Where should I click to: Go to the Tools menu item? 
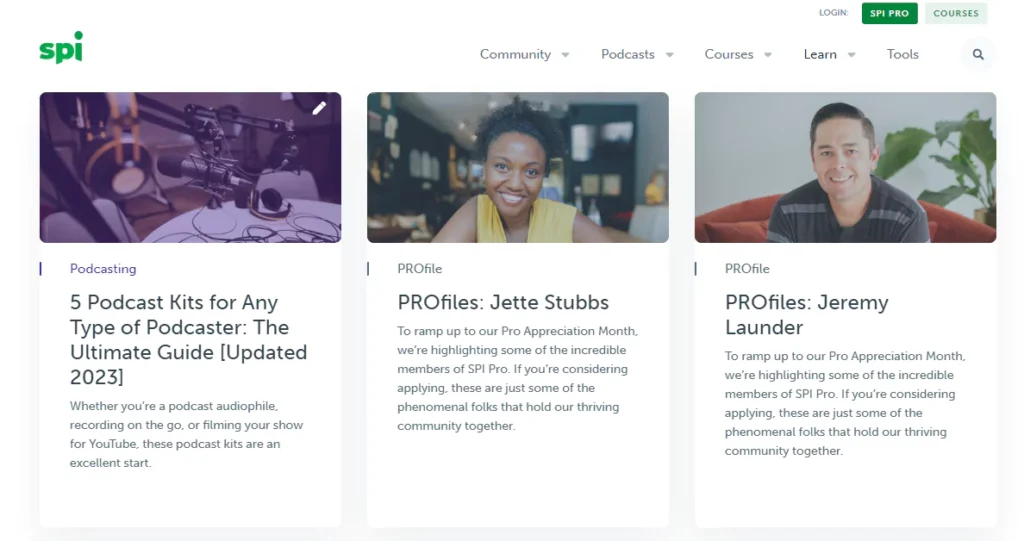(903, 54)
